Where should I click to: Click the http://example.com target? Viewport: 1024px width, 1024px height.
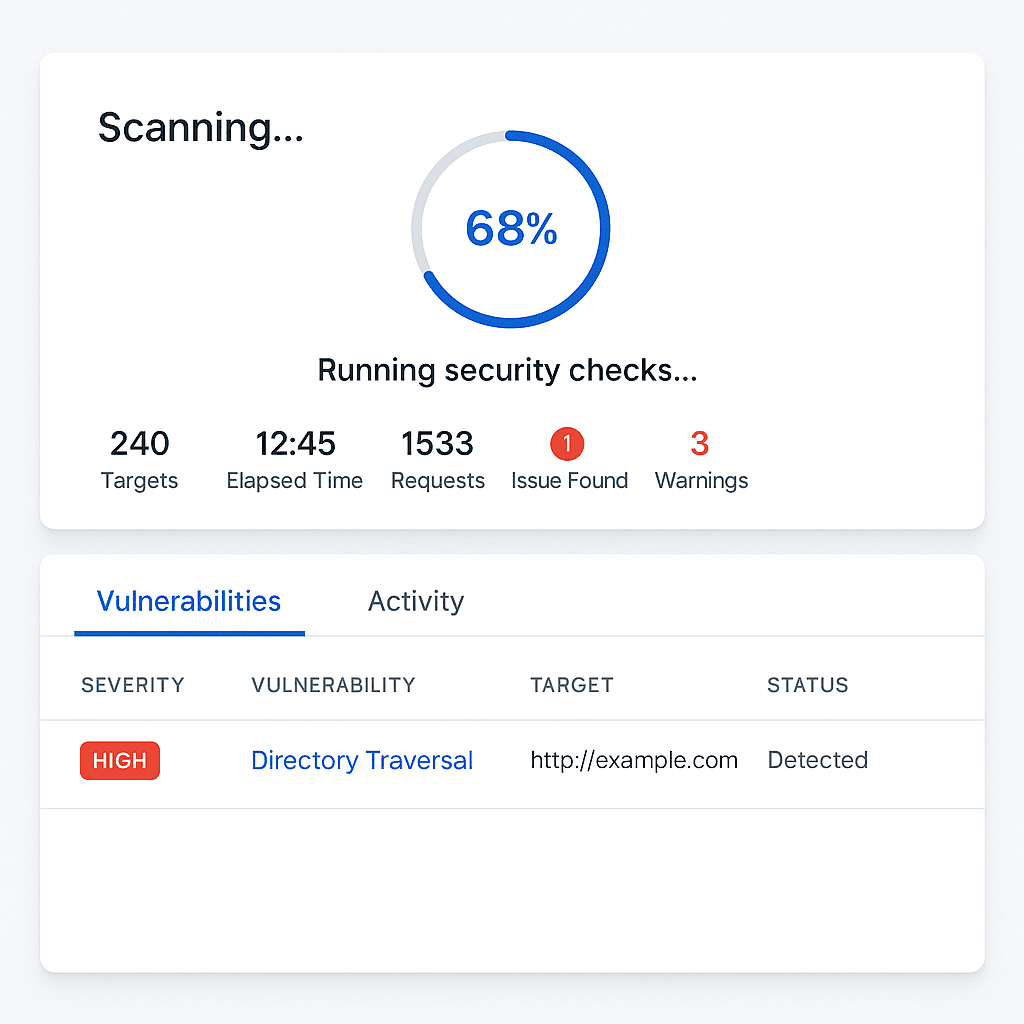coord(634,761)
